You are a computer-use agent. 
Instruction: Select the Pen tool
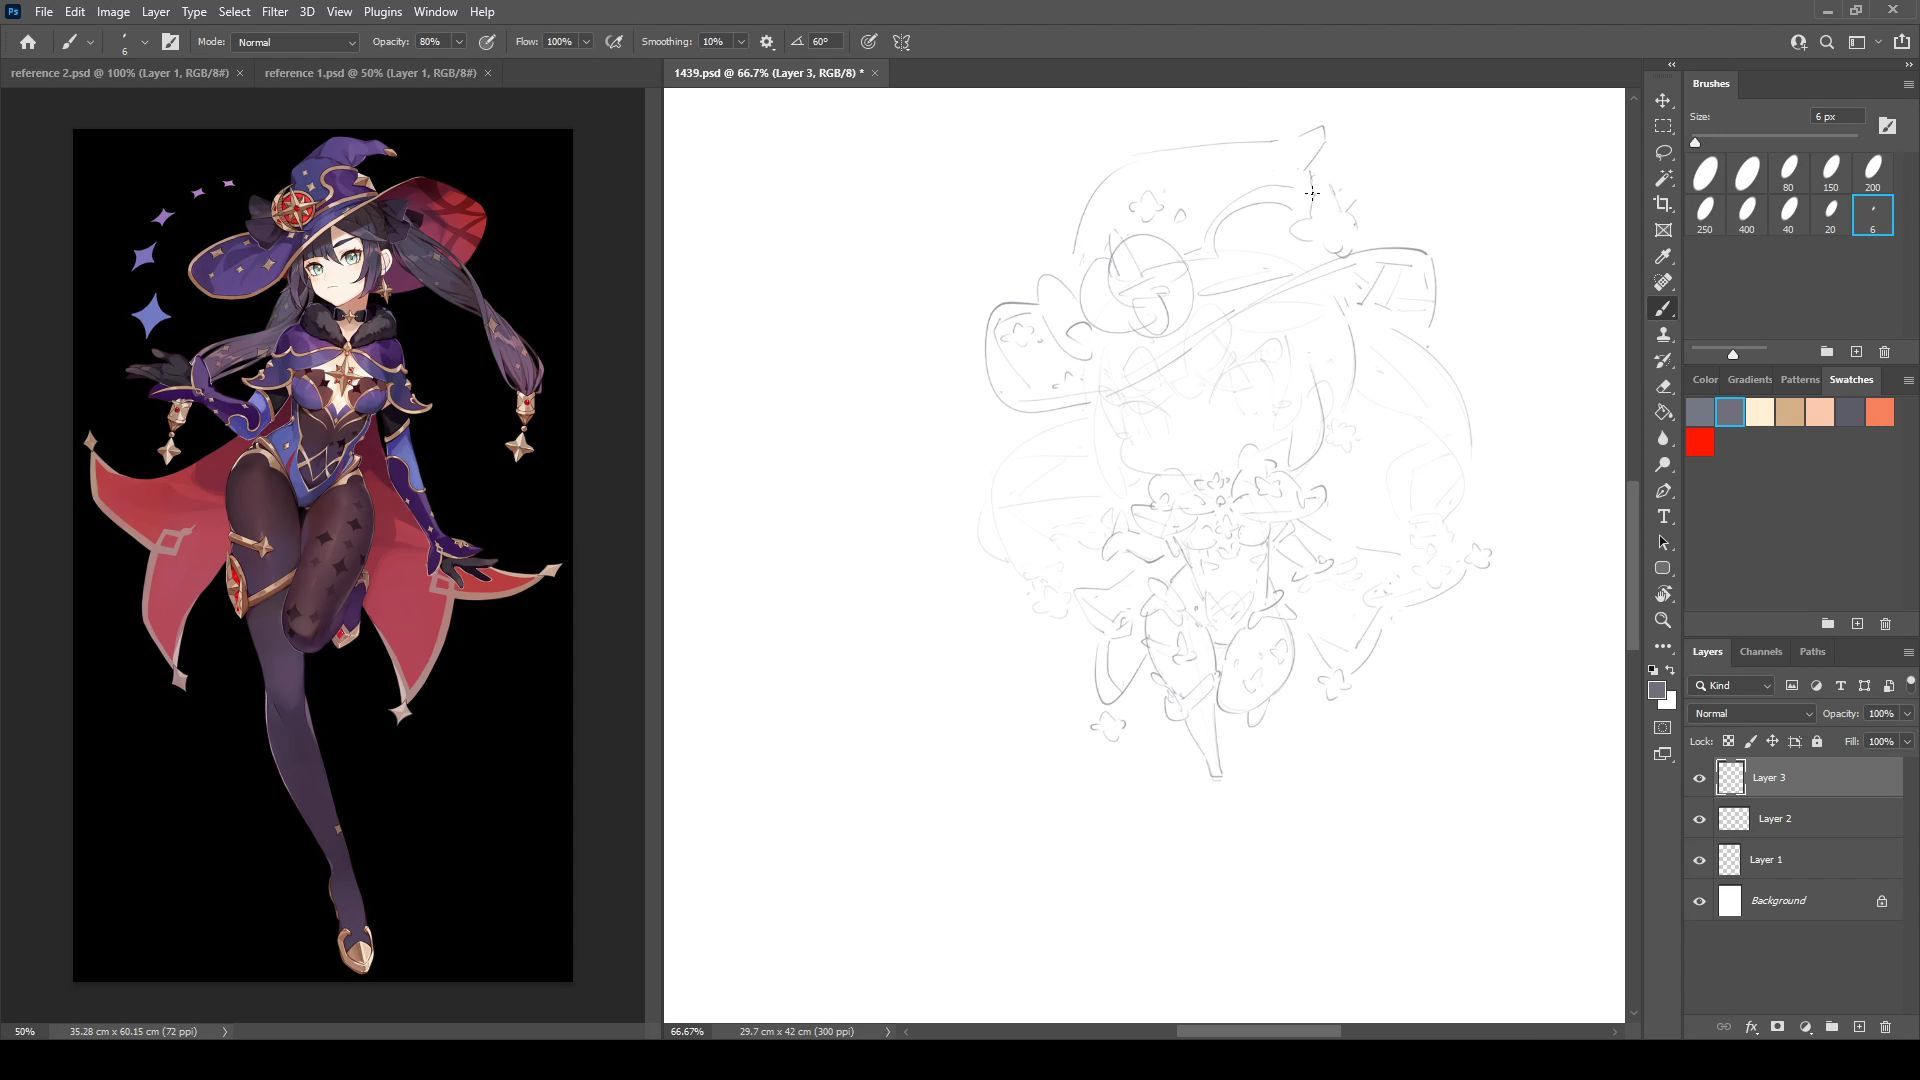coord(1663,491)
